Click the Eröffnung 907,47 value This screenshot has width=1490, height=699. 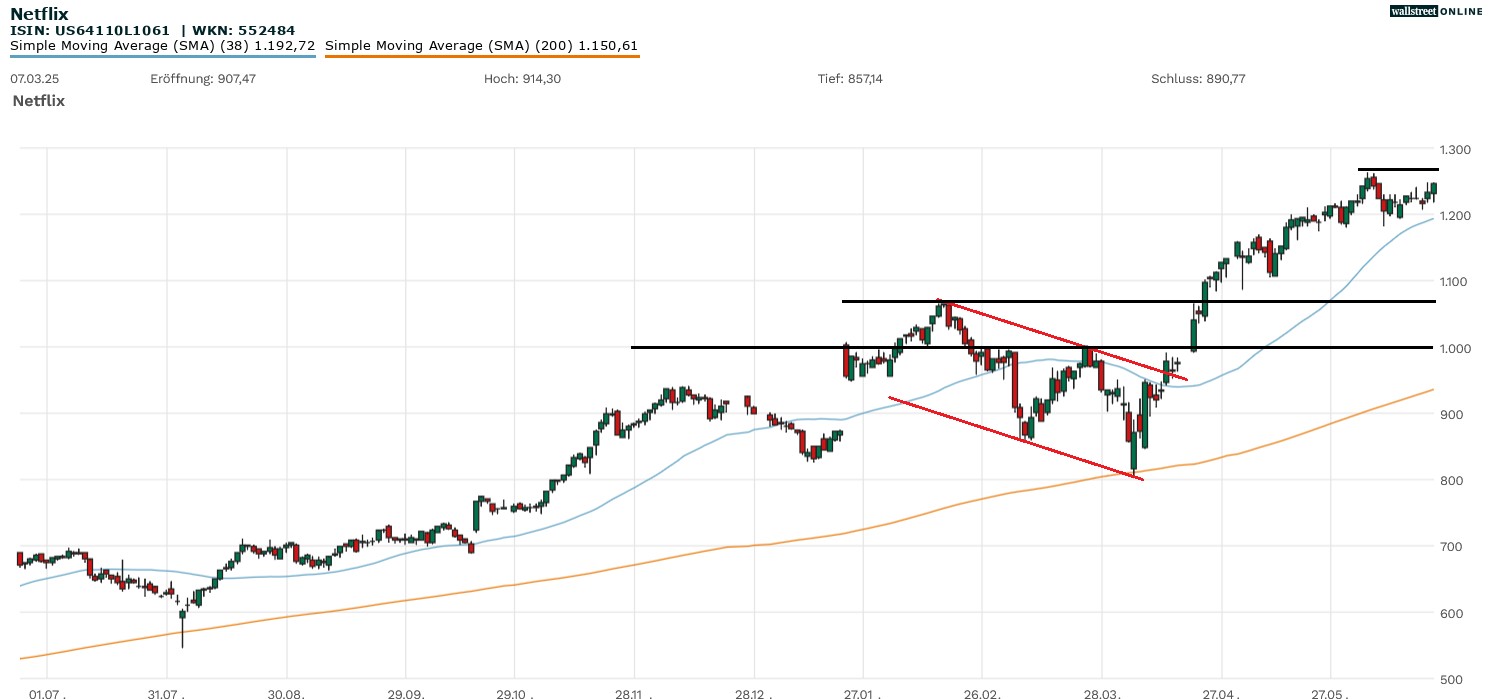click(196, 78)
